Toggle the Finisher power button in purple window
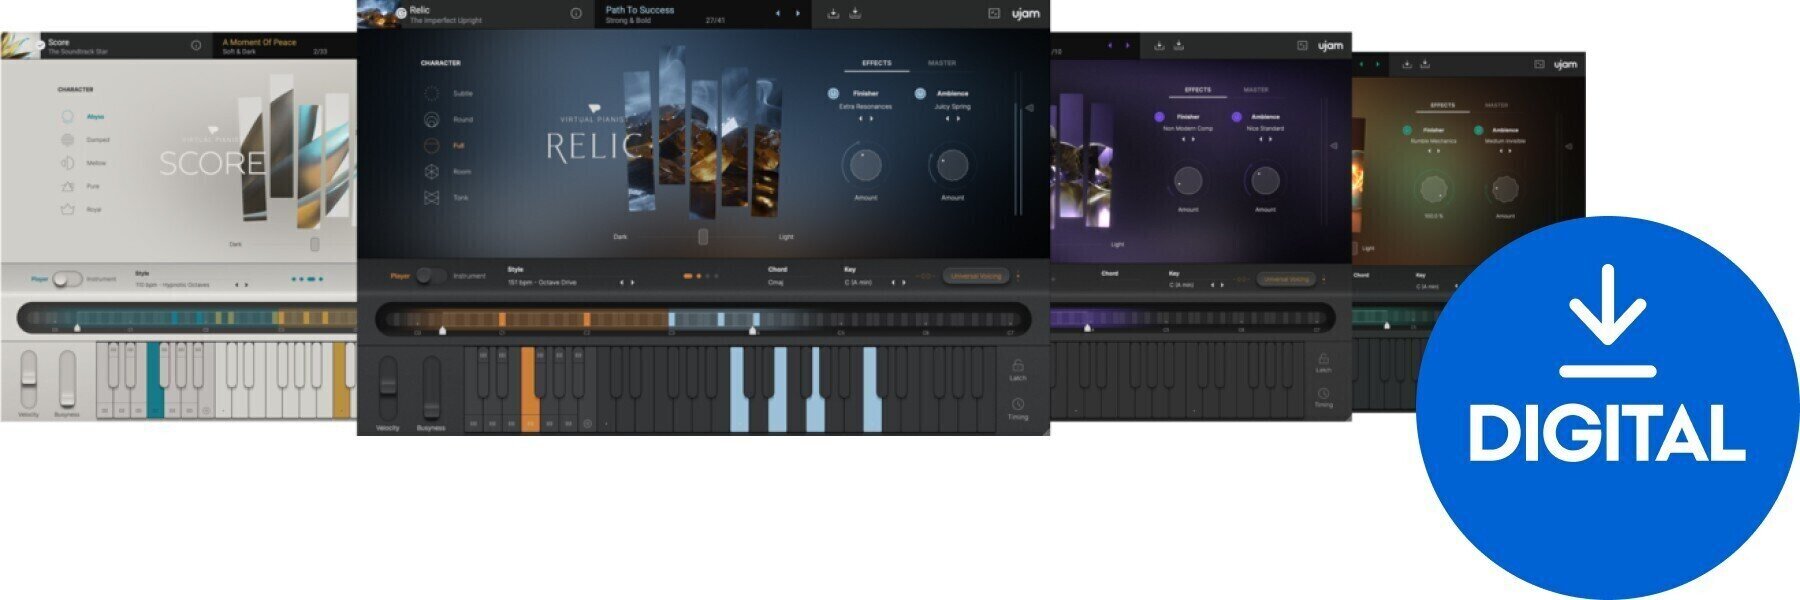The width and height of the screenshot is (1800, 600). 1159,117
